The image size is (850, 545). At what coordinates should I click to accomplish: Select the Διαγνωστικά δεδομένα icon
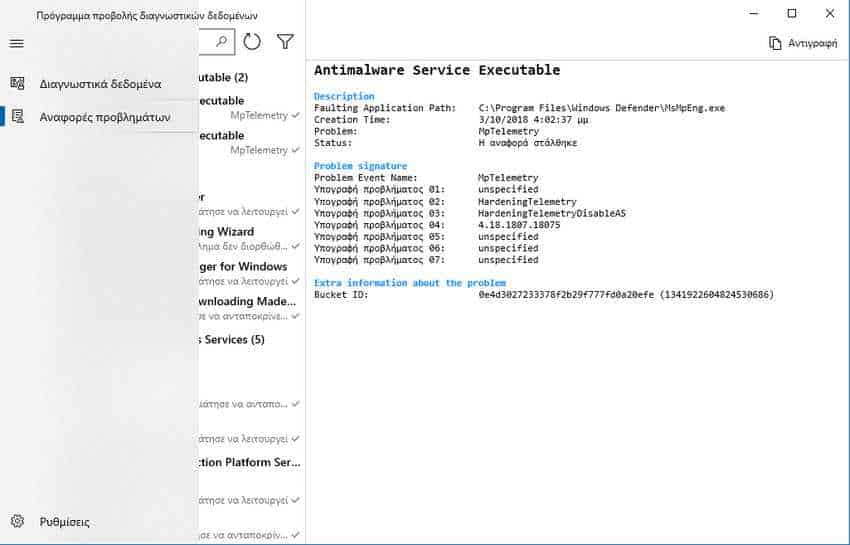coord(17,84)
